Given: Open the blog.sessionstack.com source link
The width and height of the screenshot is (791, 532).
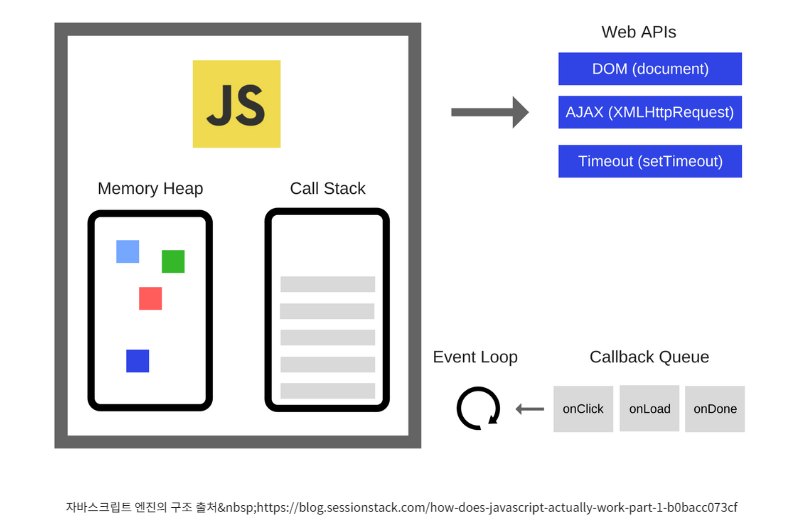Looking at the screenshot, I should 497,507.
